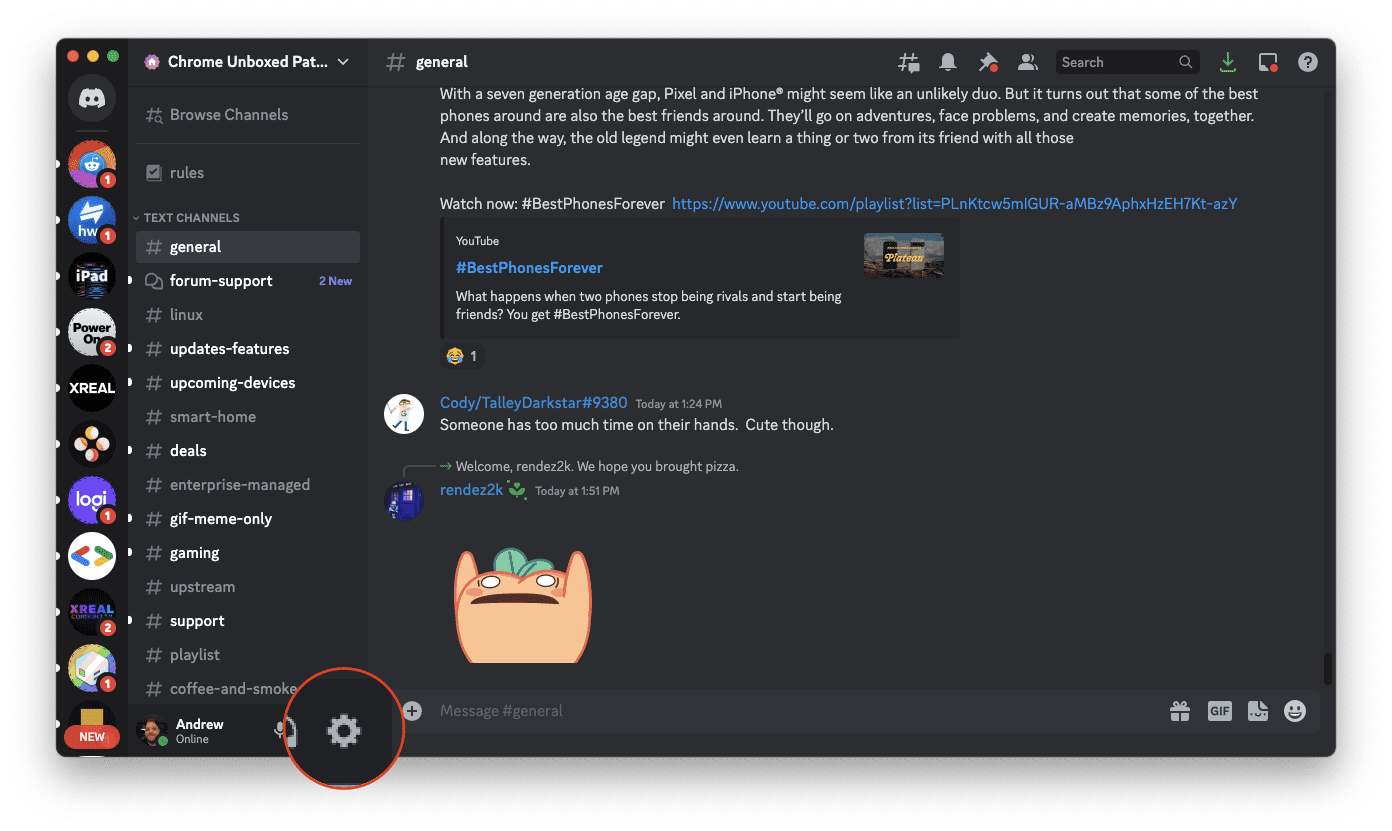Open Andrew's user profile panel

(200, 731)
